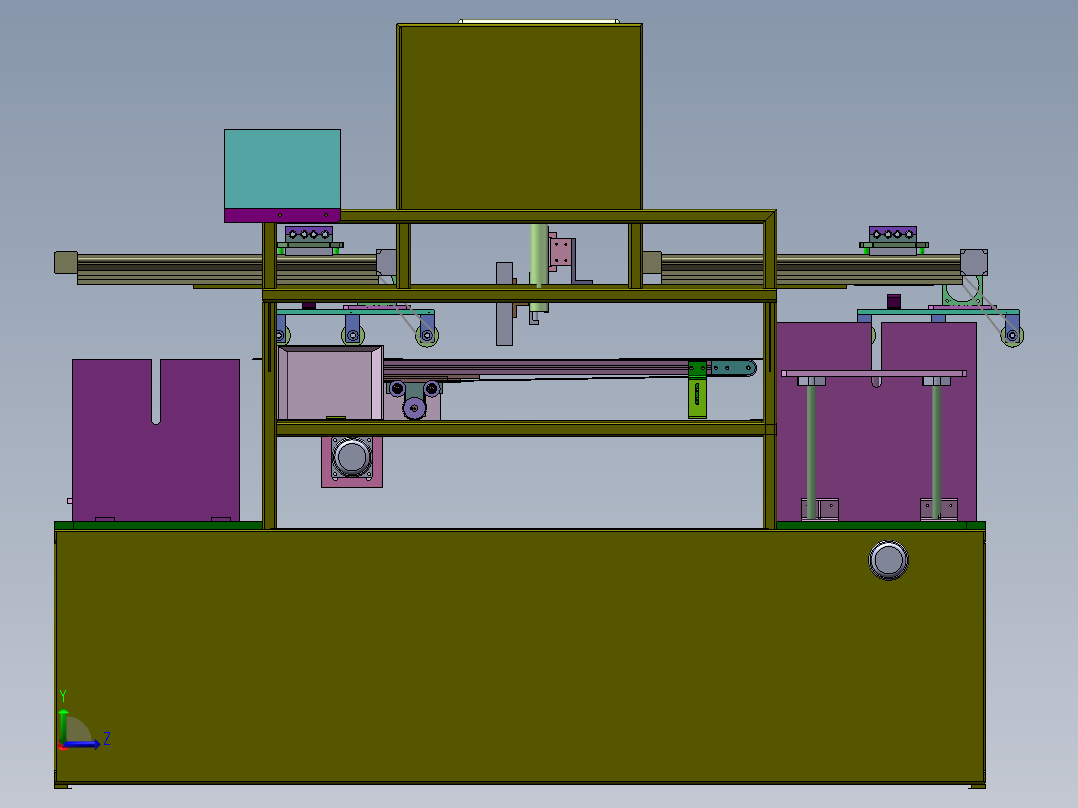Select the pink horizontal plate on green posts
1078x808 pixels.
(874, 373)
